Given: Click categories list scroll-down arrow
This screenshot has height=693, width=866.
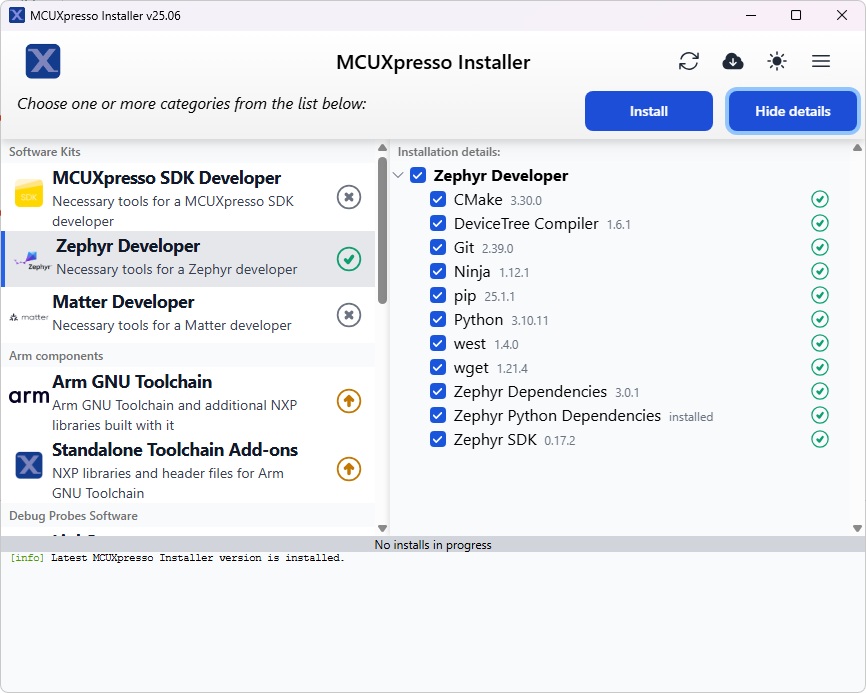Looking at the screenshot, I should tap(382, 528).
